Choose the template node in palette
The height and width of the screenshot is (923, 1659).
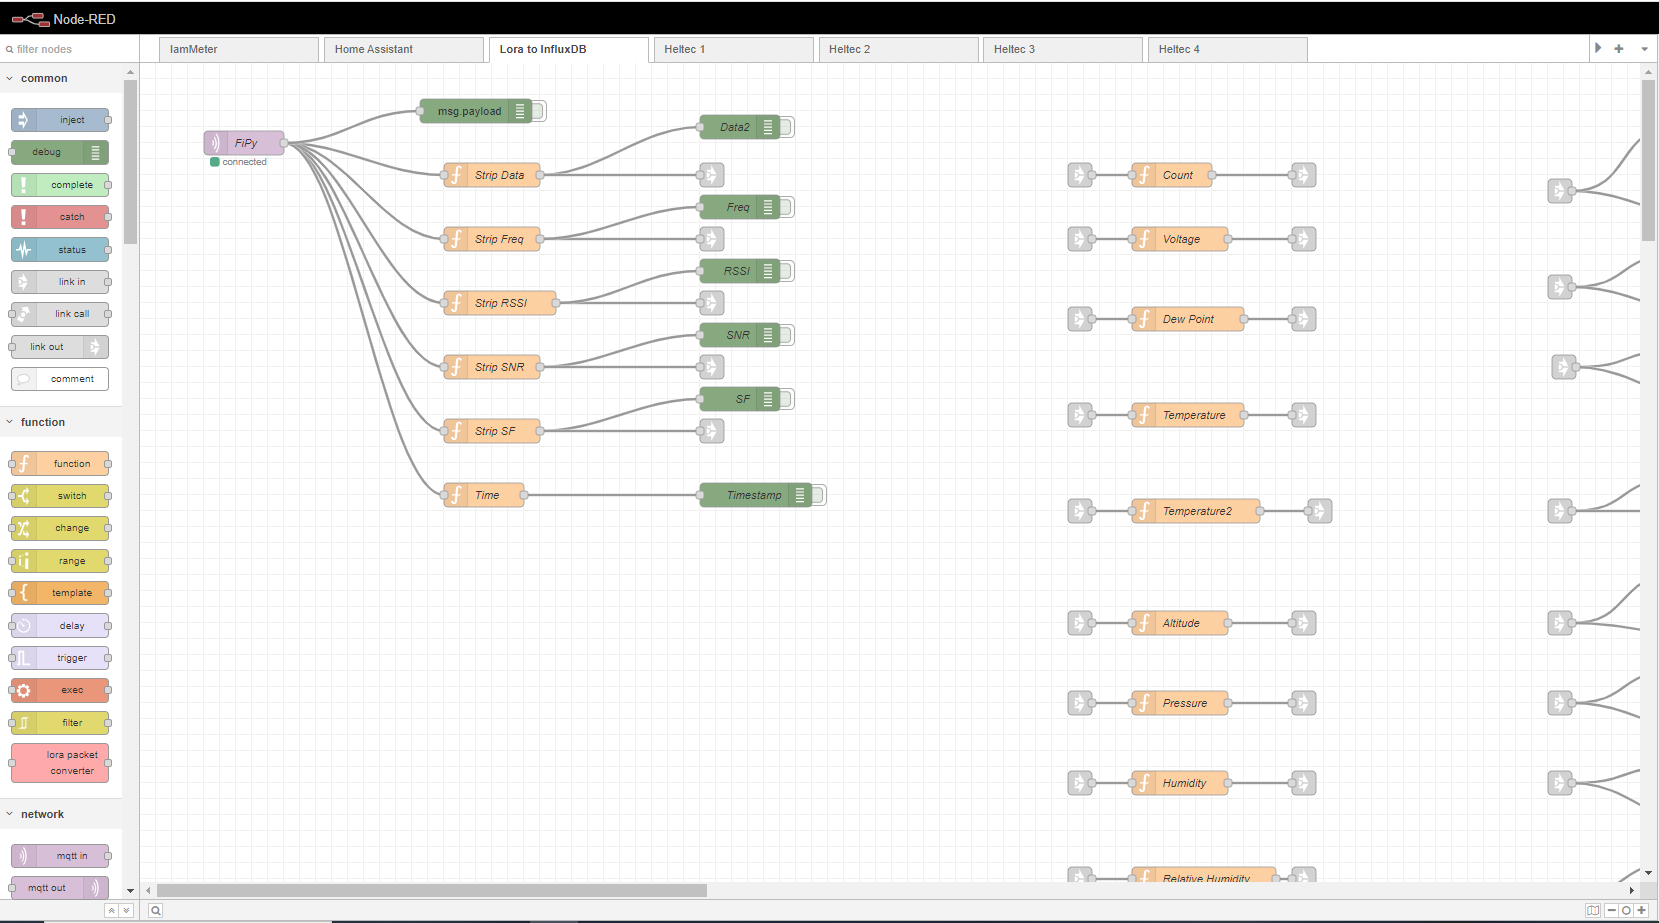click(x=60, y=593)
